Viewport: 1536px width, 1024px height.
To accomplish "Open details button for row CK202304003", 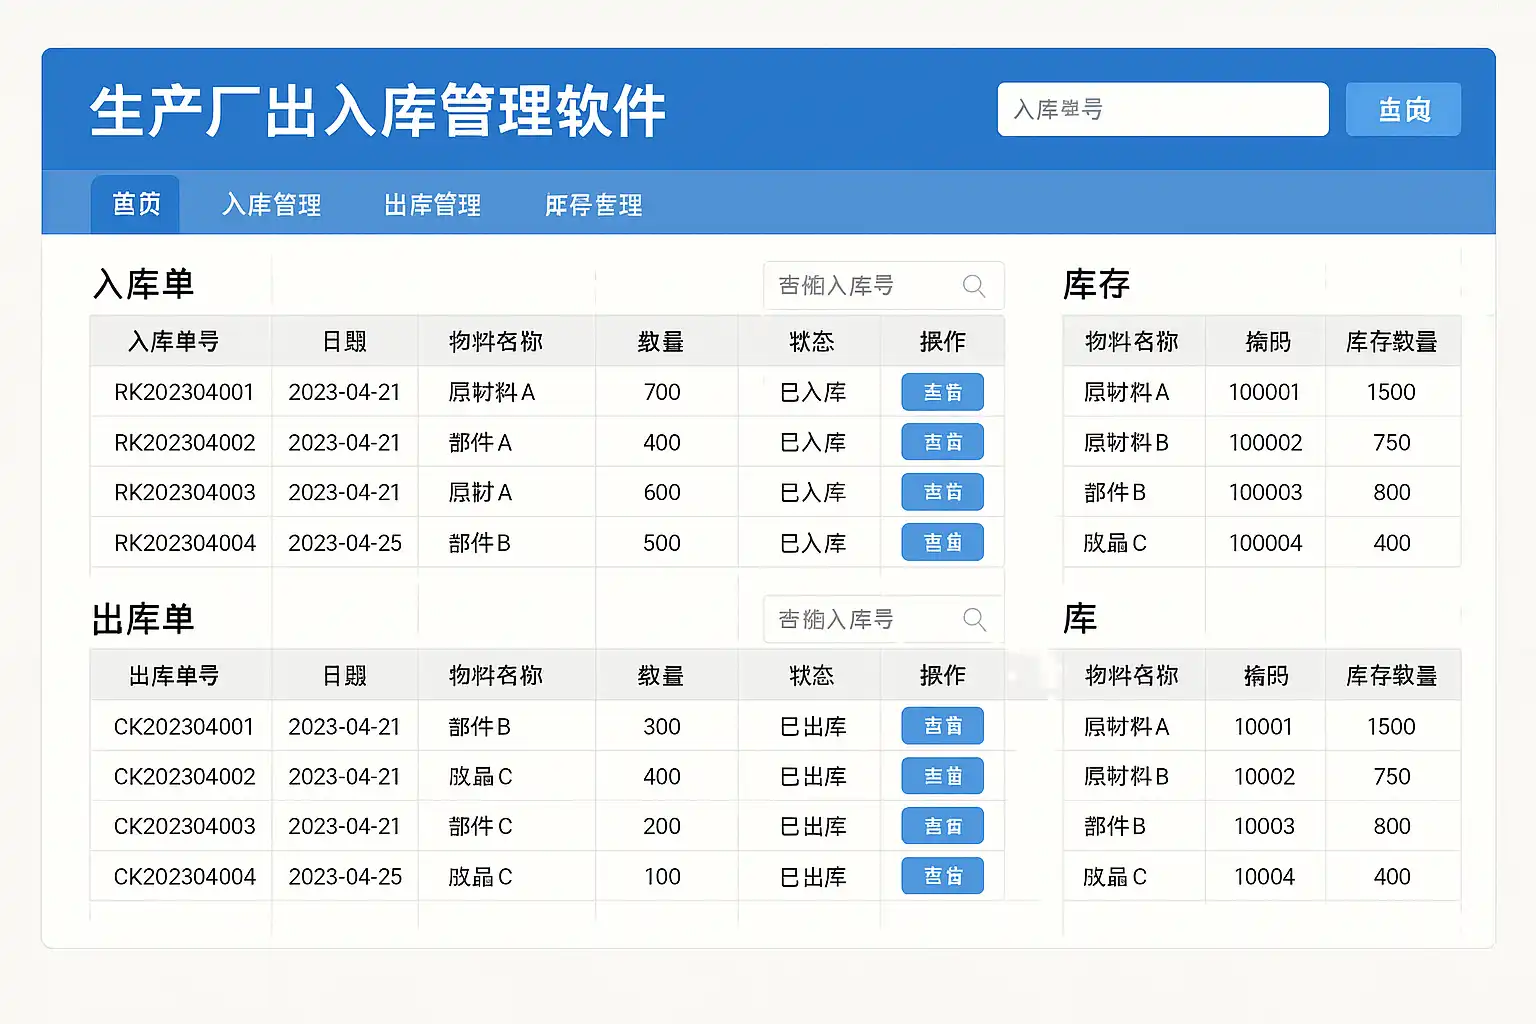I will (x=942, y=826).
